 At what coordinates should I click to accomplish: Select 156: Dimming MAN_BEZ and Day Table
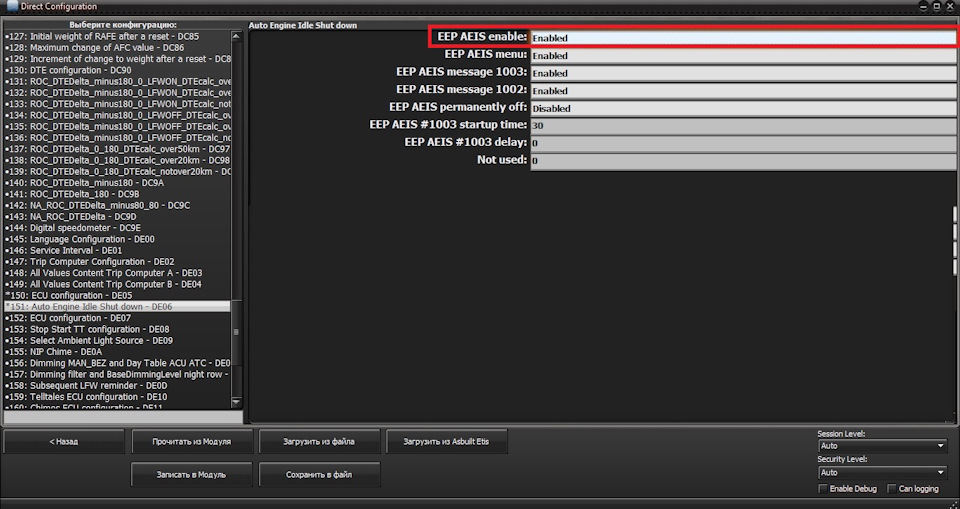(x=118, y=363)
